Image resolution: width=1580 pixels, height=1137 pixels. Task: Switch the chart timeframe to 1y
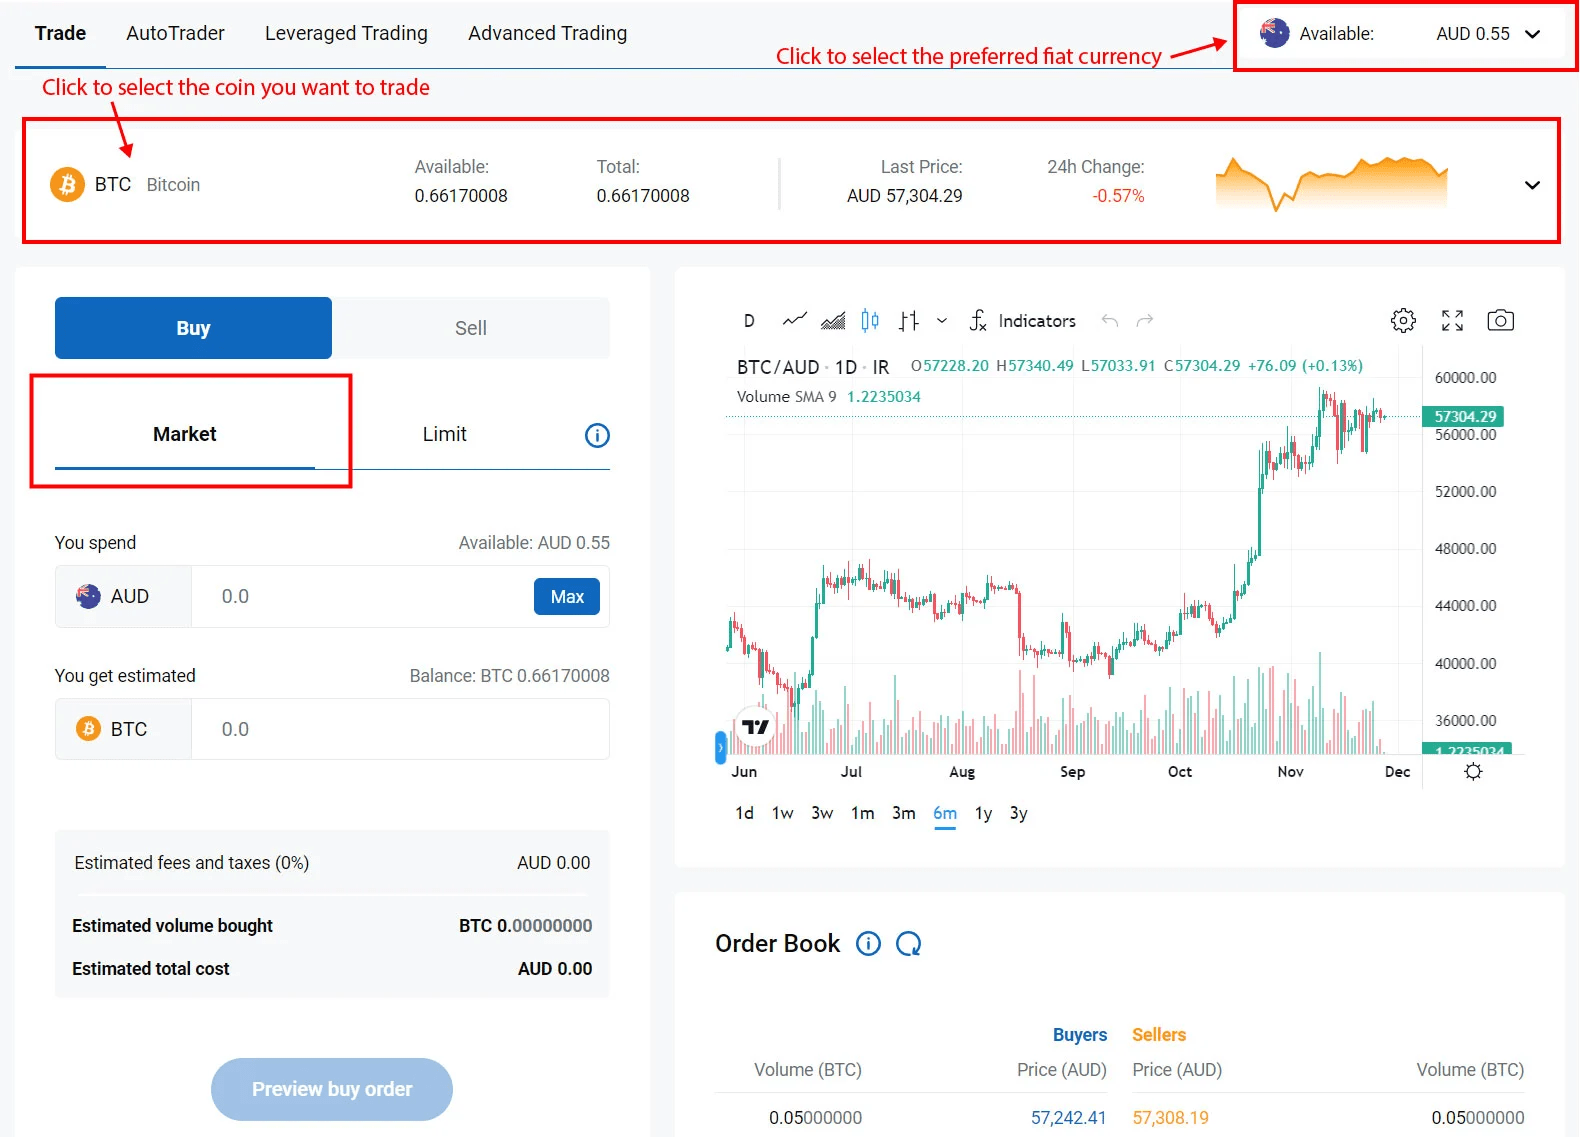tap(983, 813)
